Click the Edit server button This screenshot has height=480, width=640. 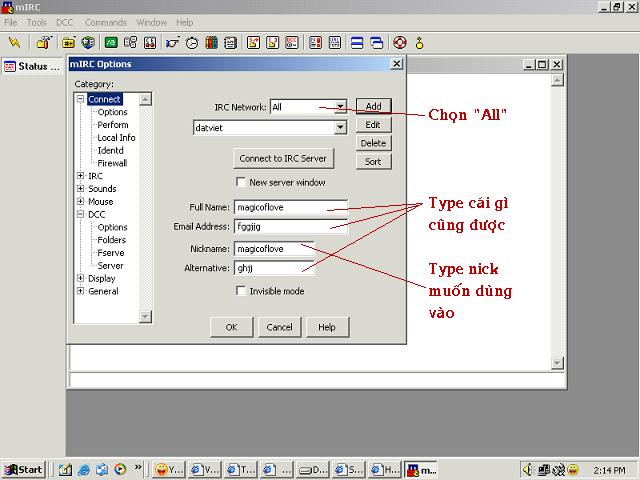pyautogui.click(x=373, y=124)
